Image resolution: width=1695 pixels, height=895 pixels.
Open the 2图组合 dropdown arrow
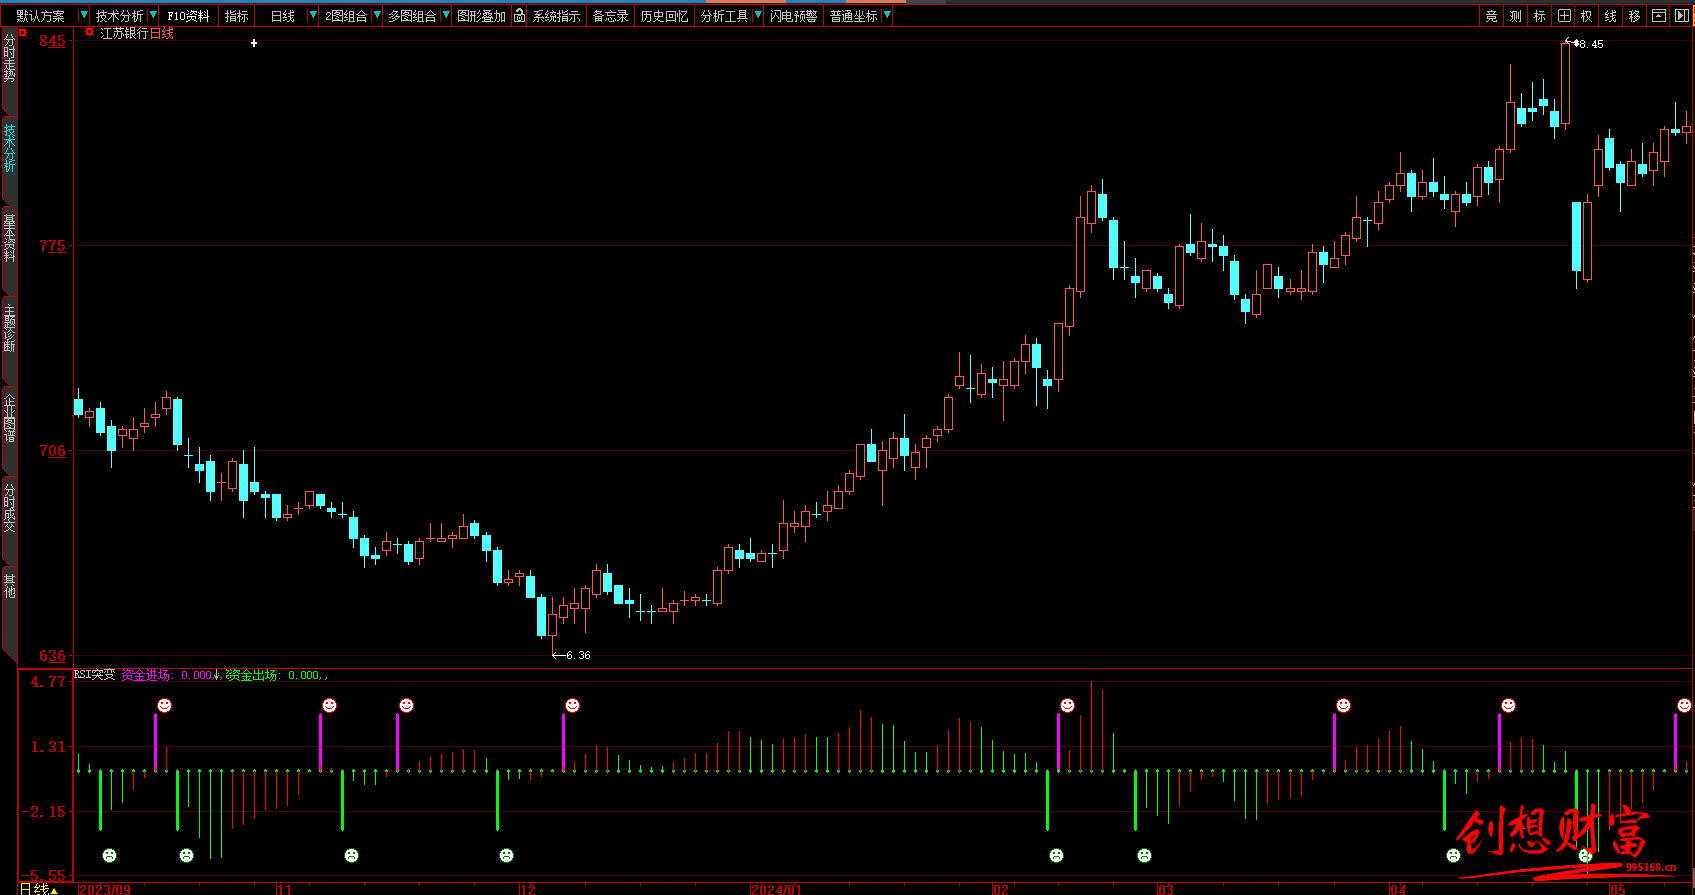(x=376, y=16)
